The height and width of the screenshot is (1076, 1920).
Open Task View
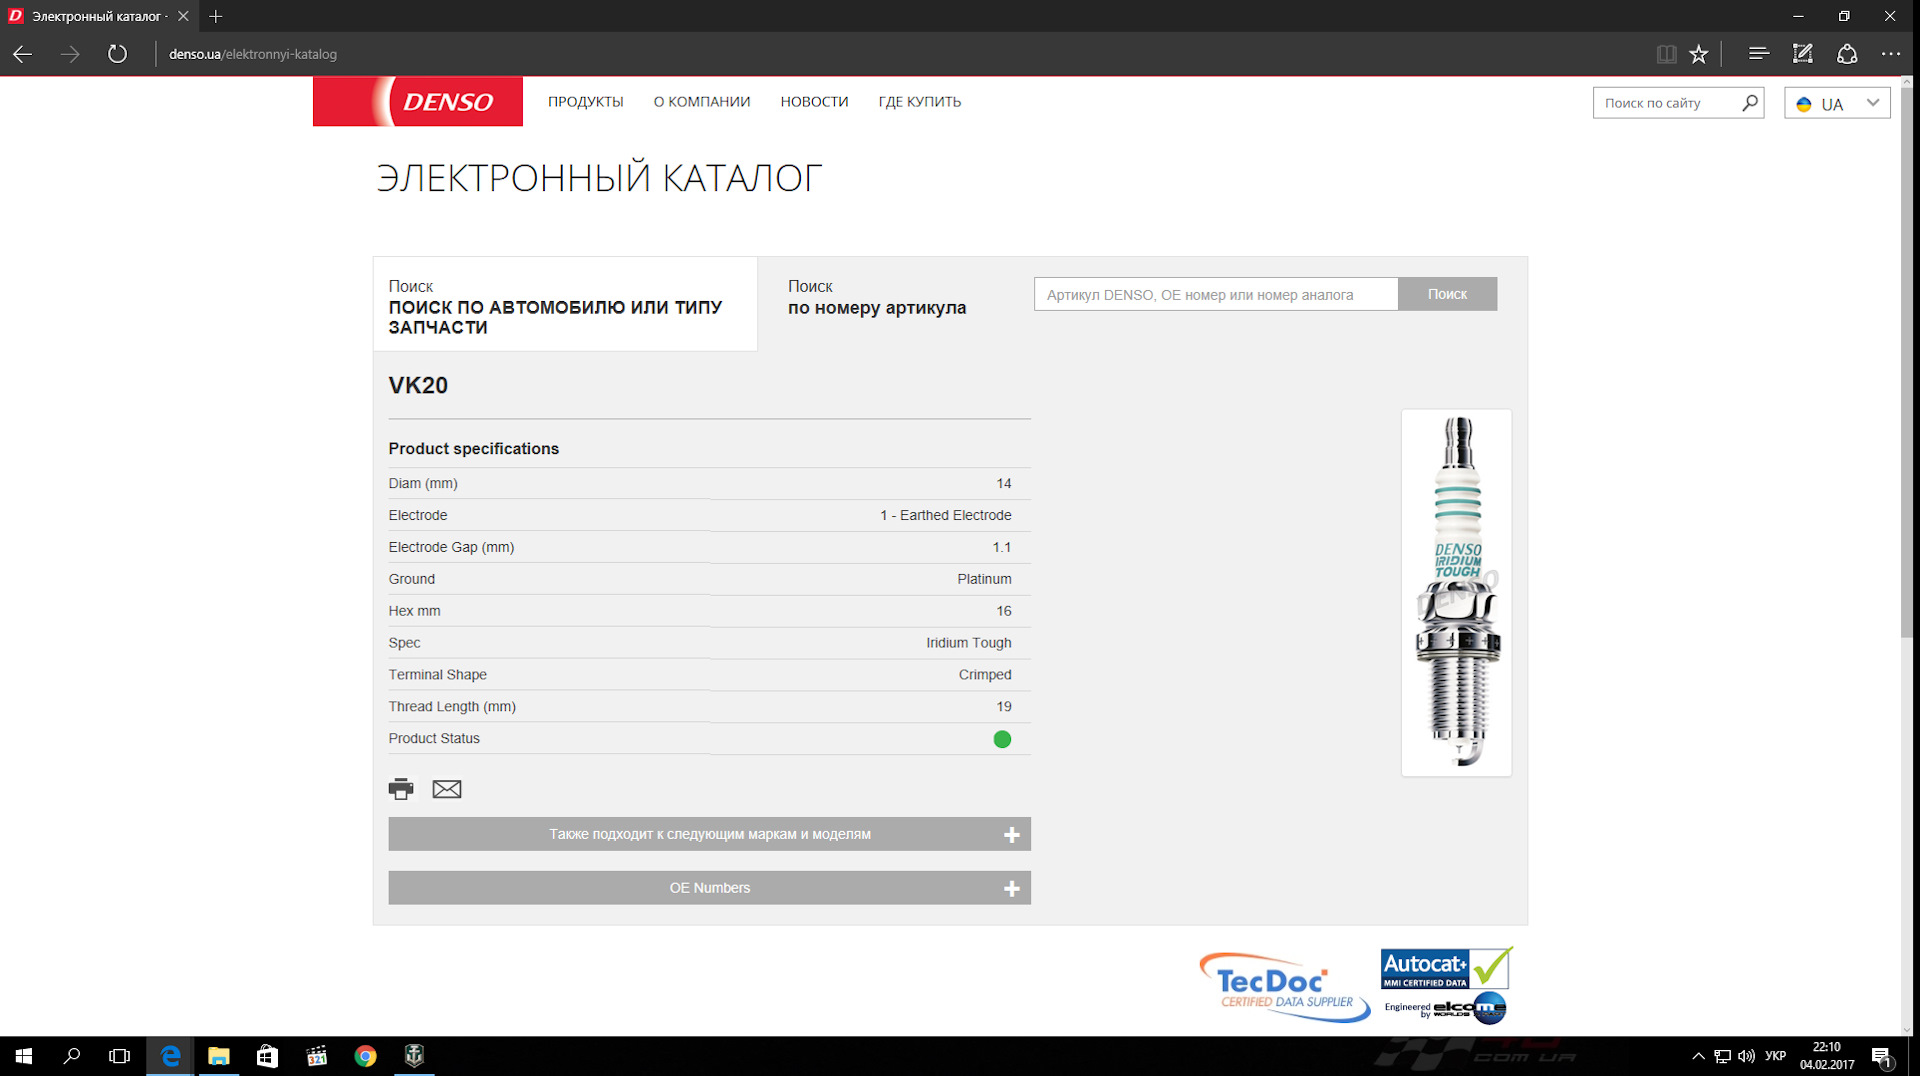pyautogui.click(x=119, y=1056)
